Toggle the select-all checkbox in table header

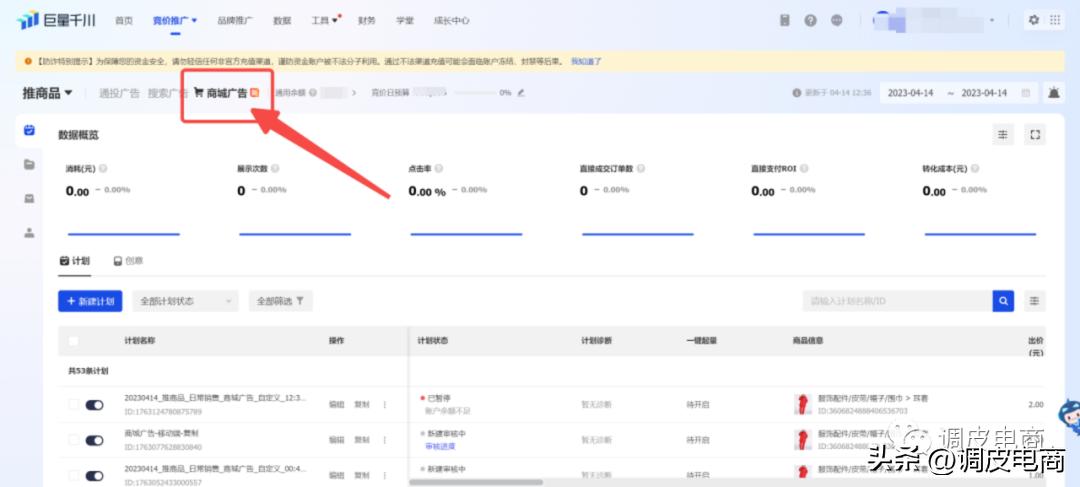click(x=74, y=341)
